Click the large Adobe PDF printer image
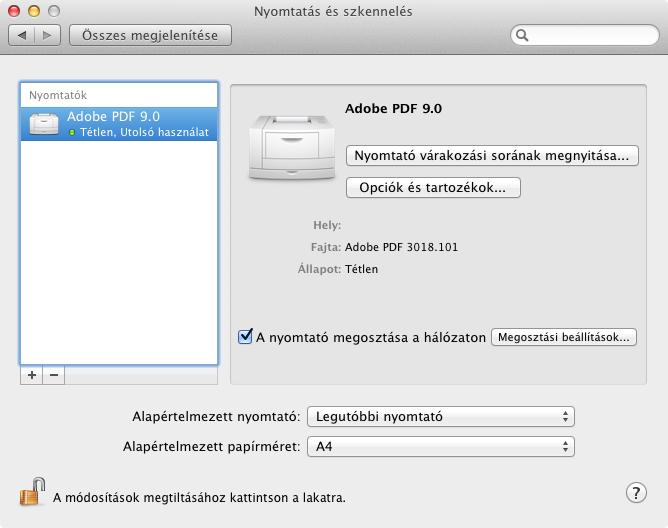Image resolution: width=668 pixels, height=528 pixels. pos(292,147)
